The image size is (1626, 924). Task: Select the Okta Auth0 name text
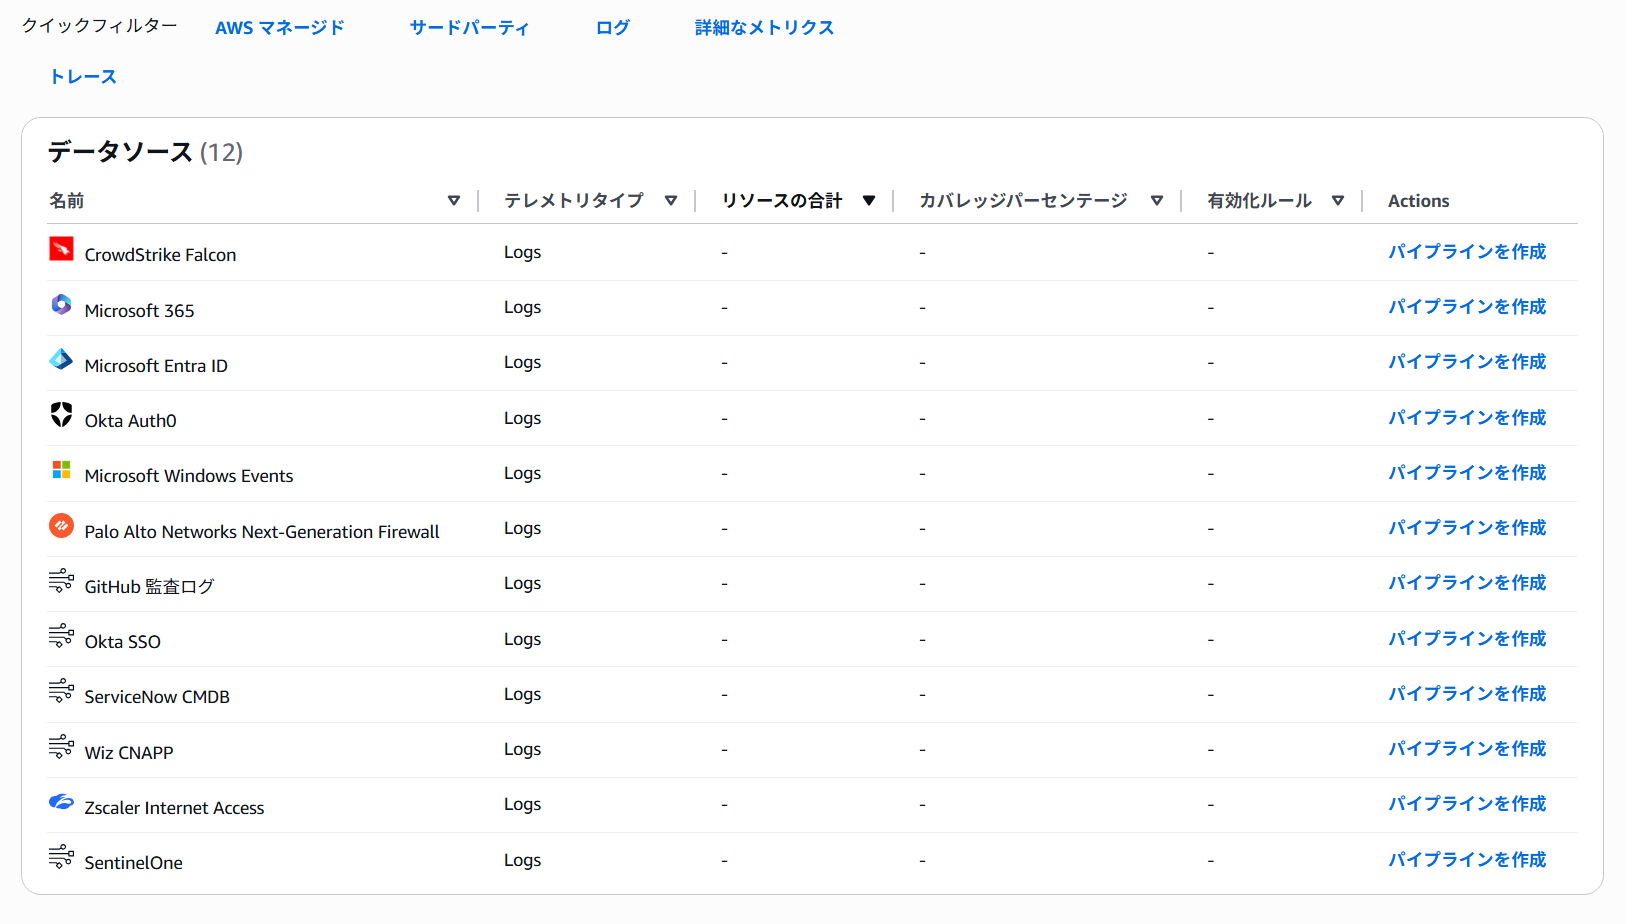130,421
